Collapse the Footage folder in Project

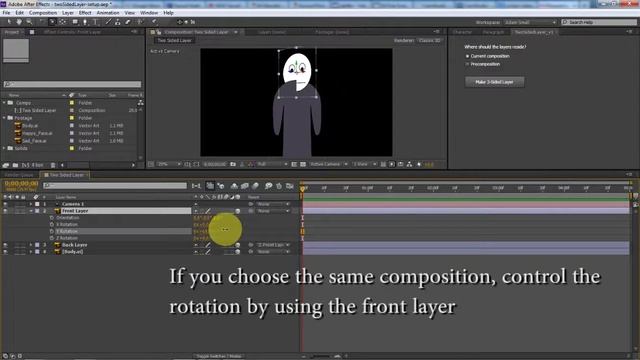pyautogui.click(x=4, y=118)
